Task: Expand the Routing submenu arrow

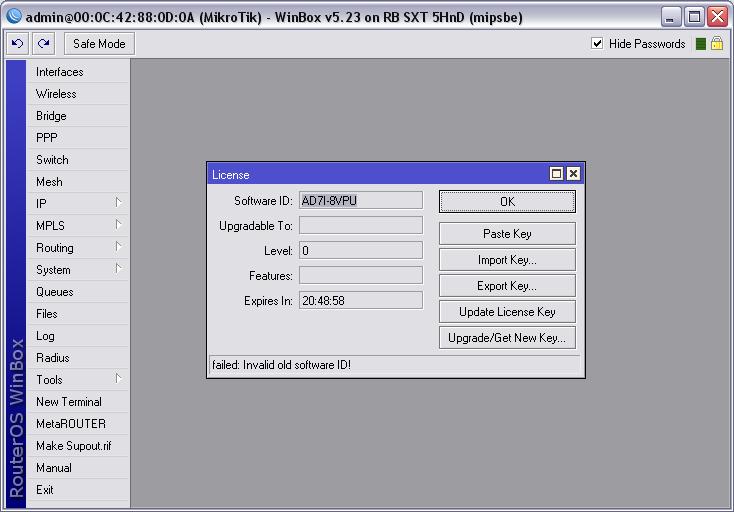Action: (x=118, y=247)
